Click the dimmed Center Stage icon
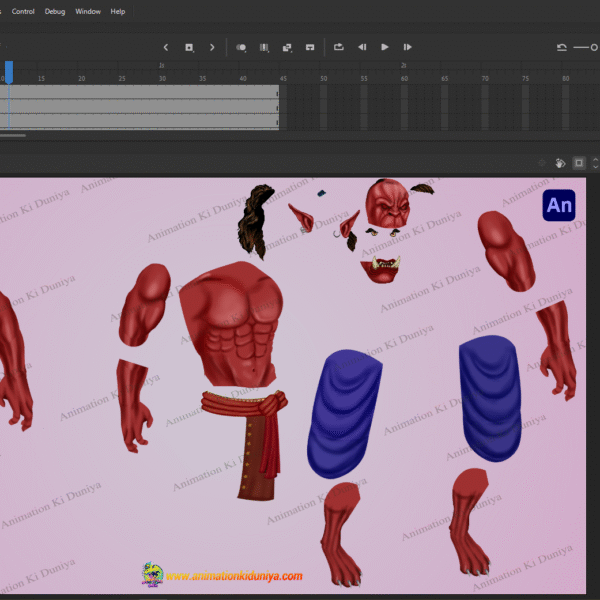 (x=542, y=163)
